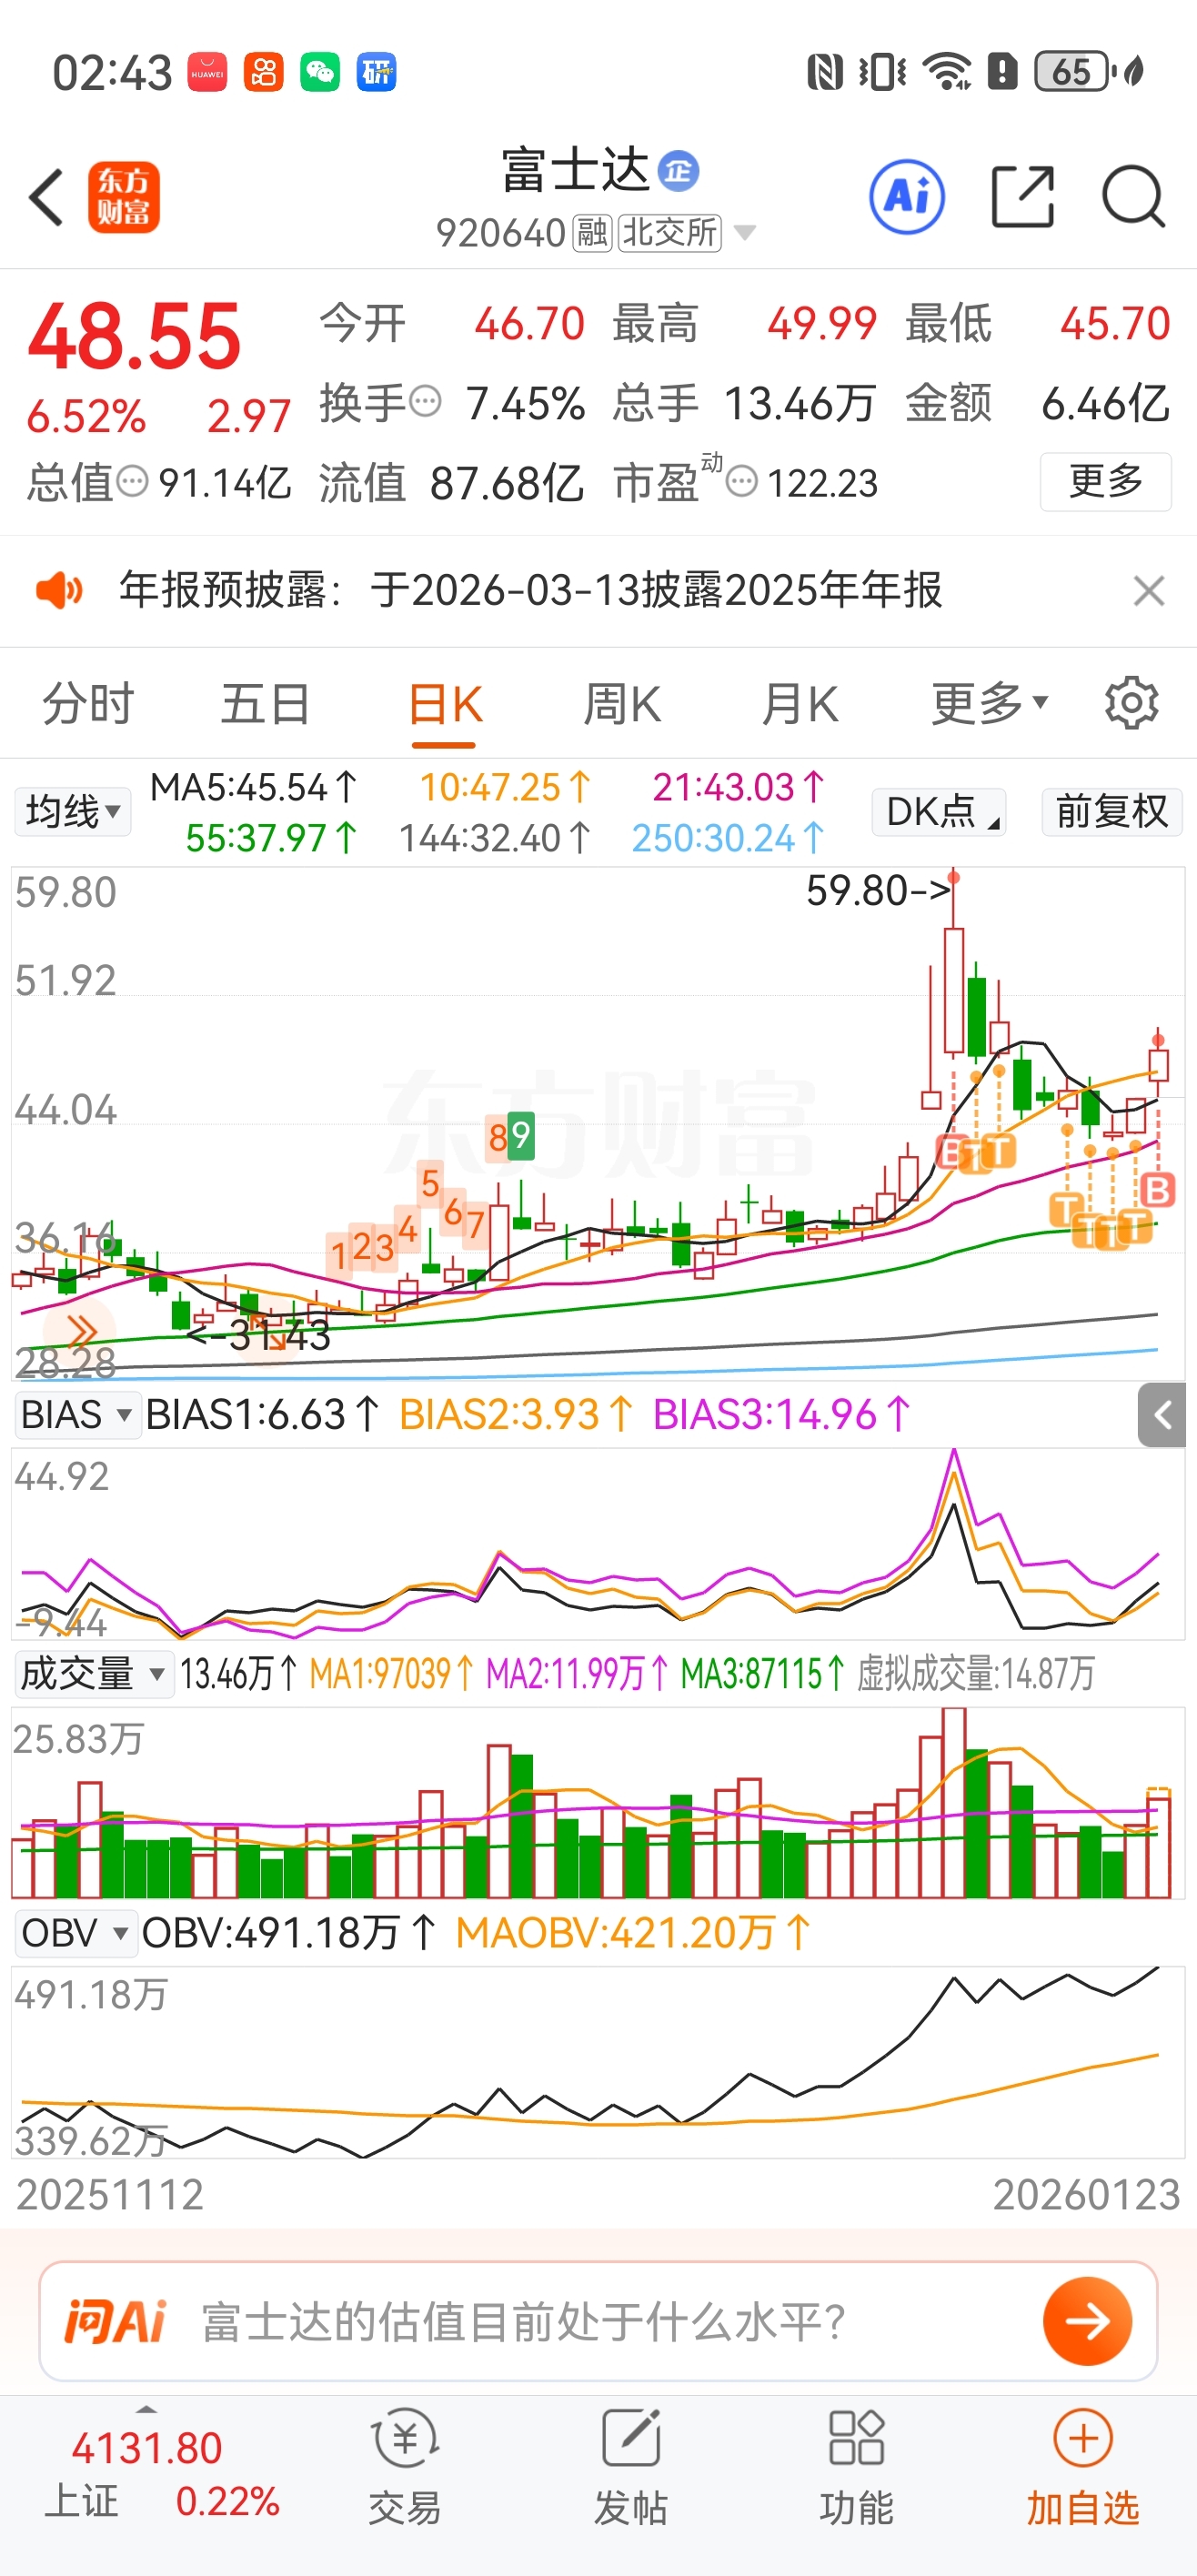Viewport: 1197px width, 2576px height.
Task: Expand the stock code dropdown triangle
Action: pos(745,233)
